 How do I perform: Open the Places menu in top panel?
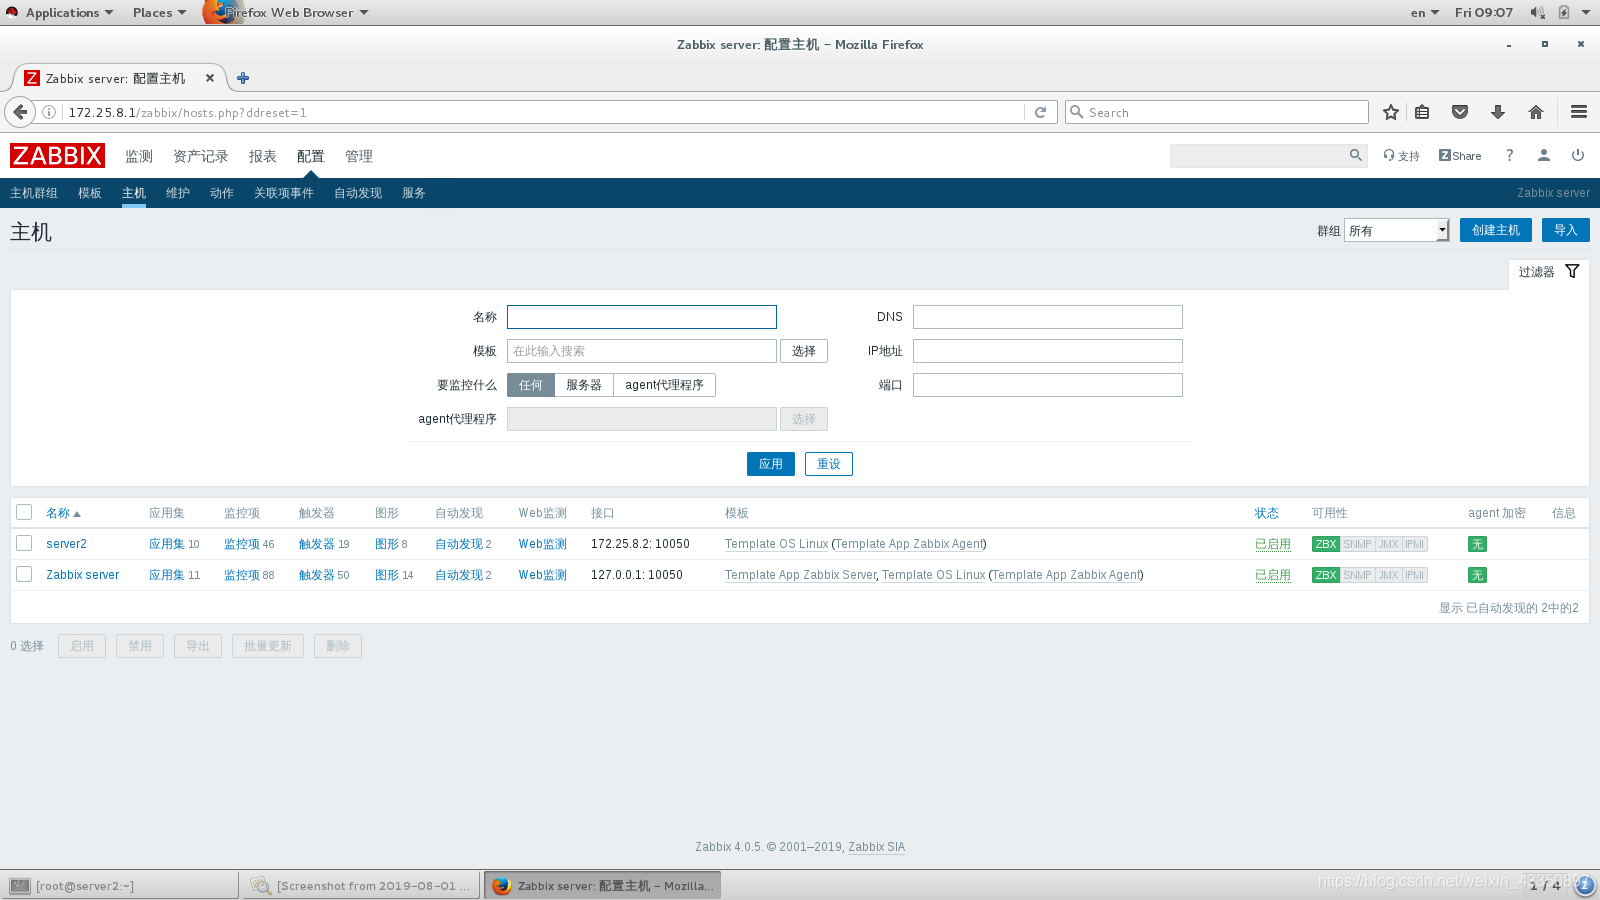click(x=159, y=12)
